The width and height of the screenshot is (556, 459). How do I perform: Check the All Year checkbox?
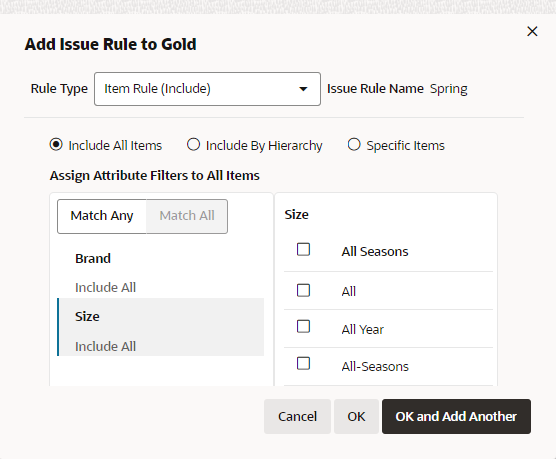pos(304,327)
